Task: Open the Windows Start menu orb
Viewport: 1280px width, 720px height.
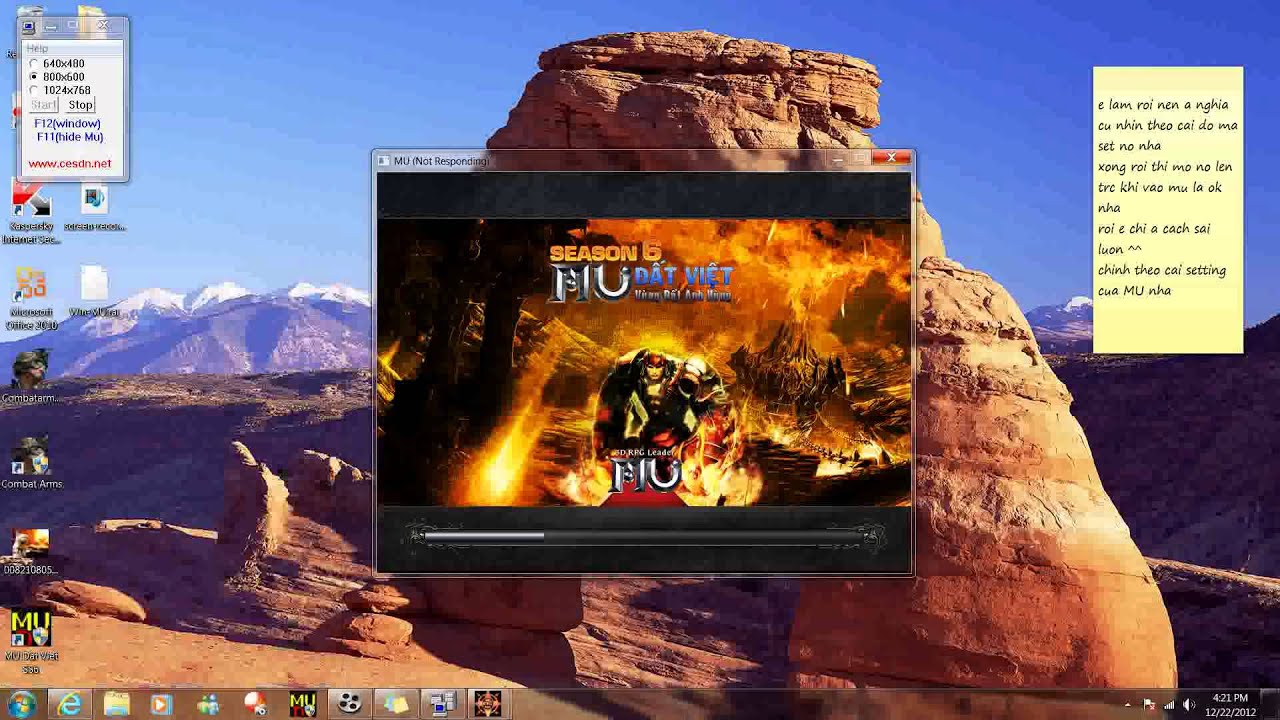Action: pos(22,704)
